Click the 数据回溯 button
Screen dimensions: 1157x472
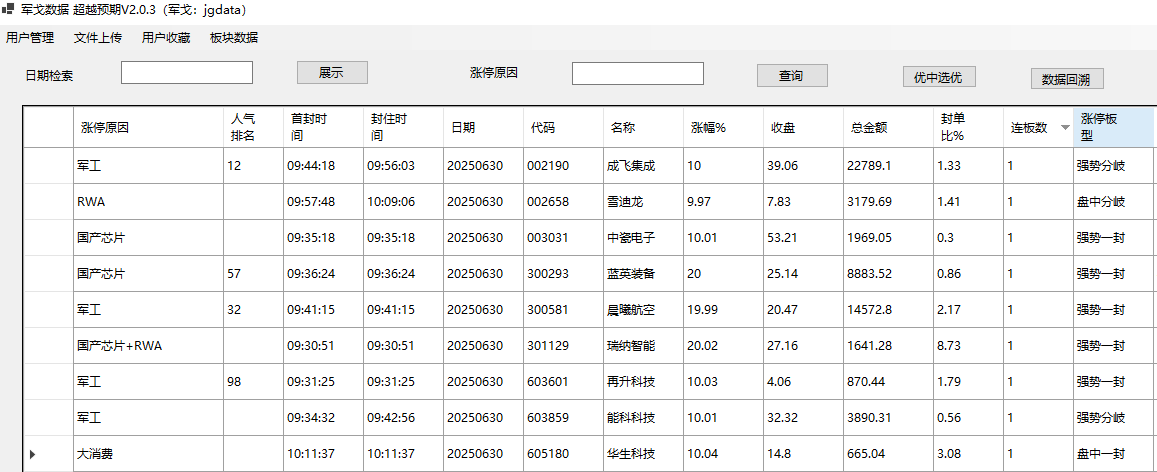pyautogui.click(x=1067, y=79)
